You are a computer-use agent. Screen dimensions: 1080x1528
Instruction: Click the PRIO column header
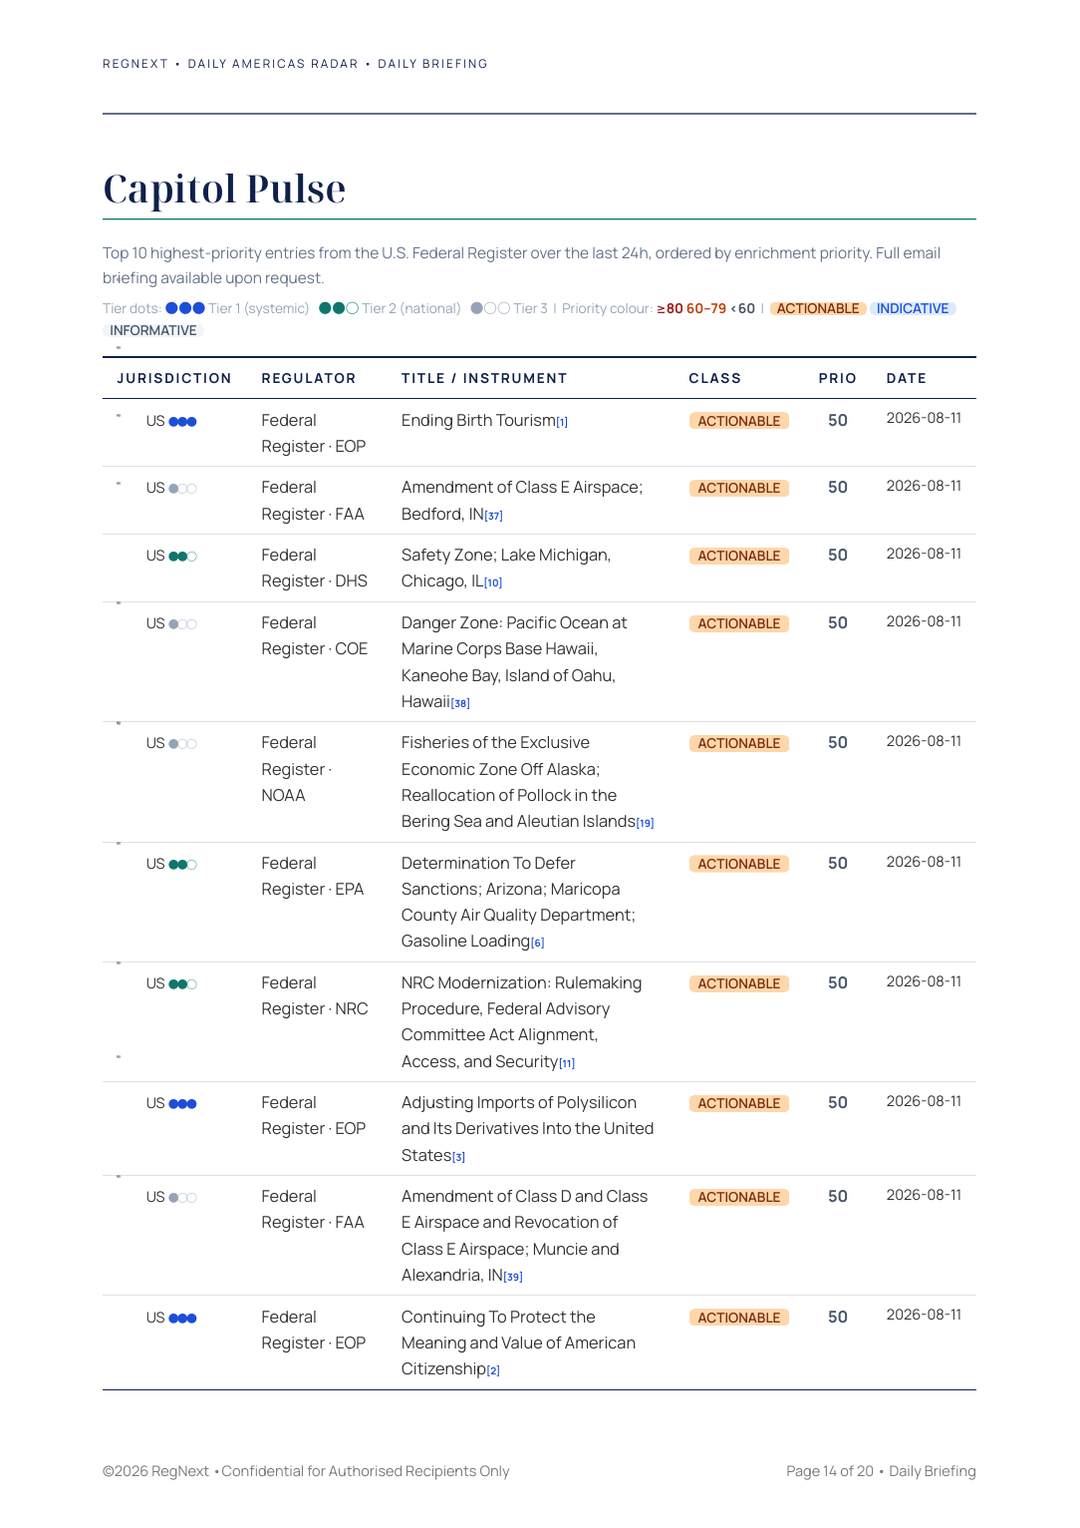[838, 379]
